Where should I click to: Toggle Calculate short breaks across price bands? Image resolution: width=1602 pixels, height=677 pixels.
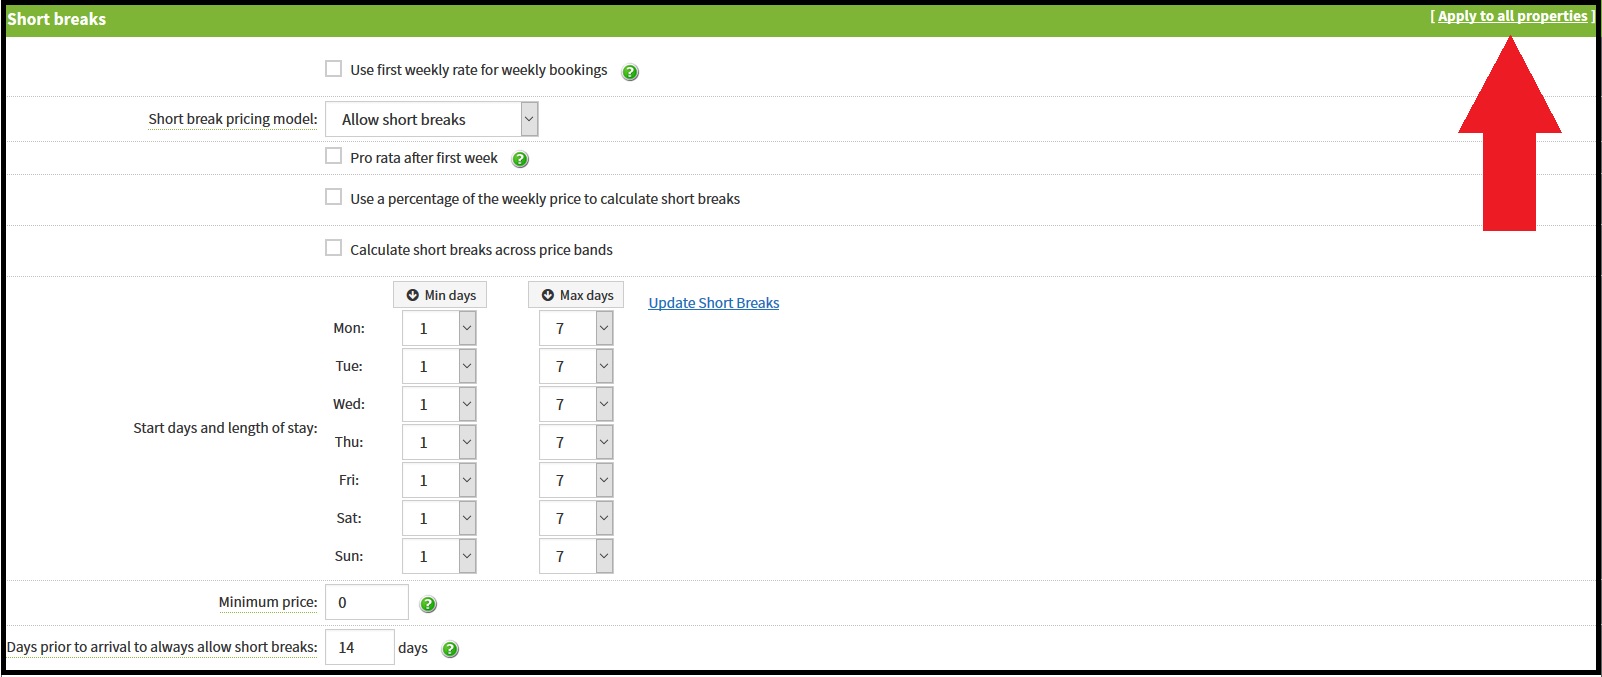pyautogui.click(x=334, y=248)
